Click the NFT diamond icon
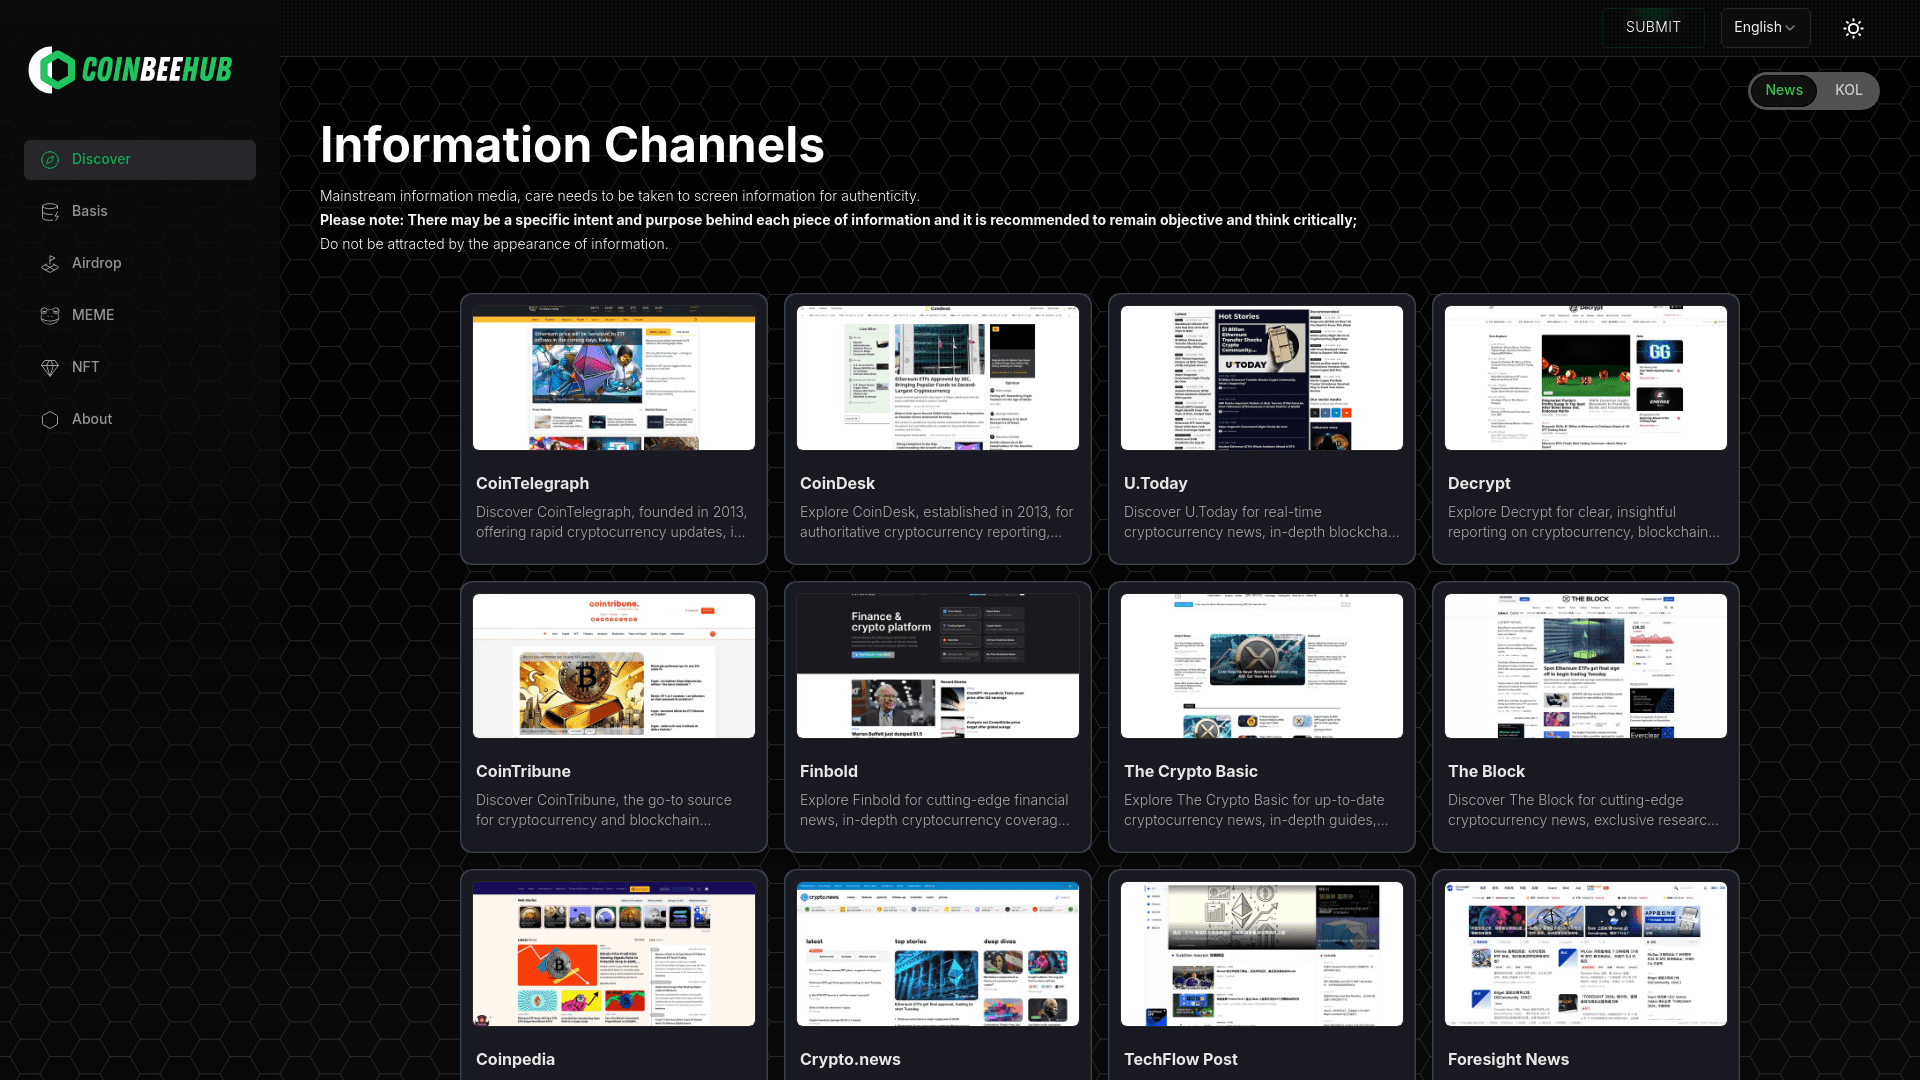 pos(50,368)
